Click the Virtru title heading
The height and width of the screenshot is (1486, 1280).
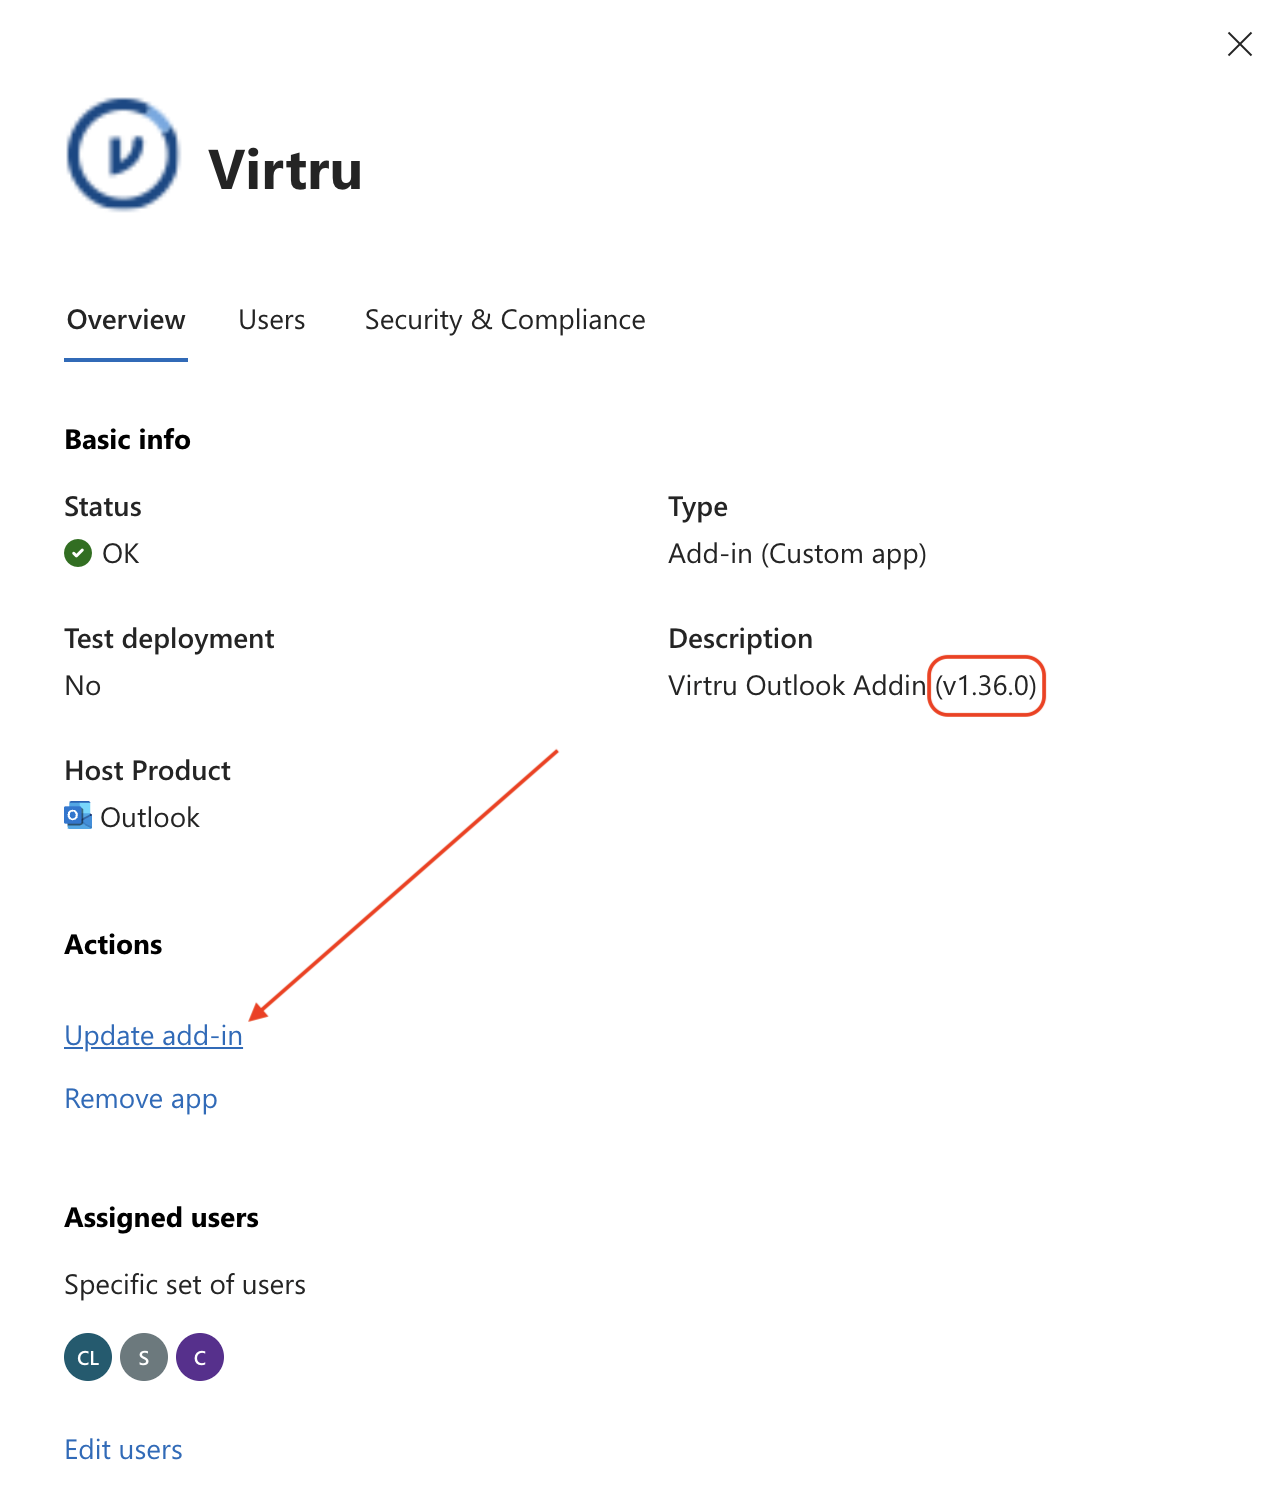[x=286, y=169]
